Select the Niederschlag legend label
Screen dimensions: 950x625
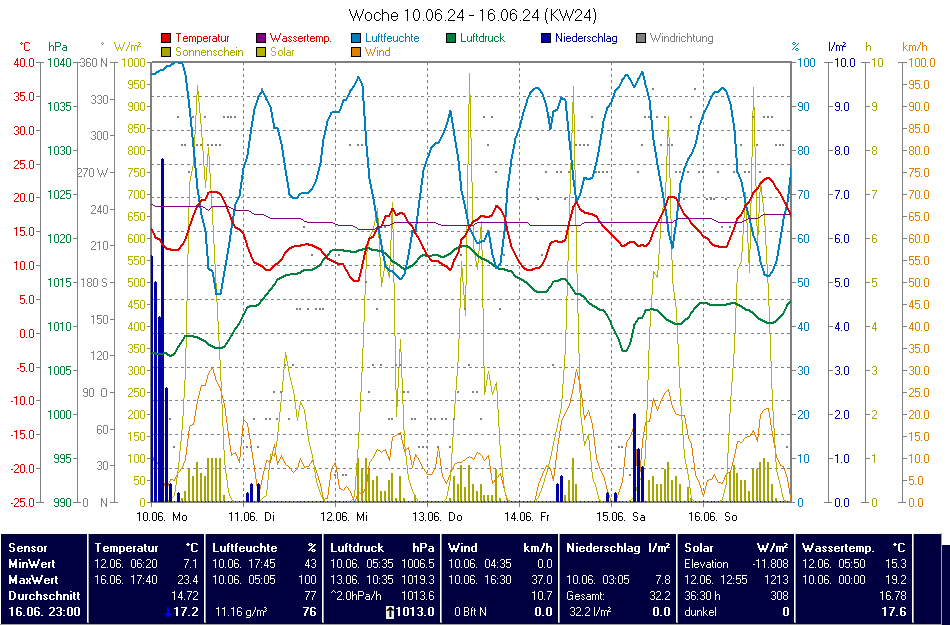click(x=586, y=38)
